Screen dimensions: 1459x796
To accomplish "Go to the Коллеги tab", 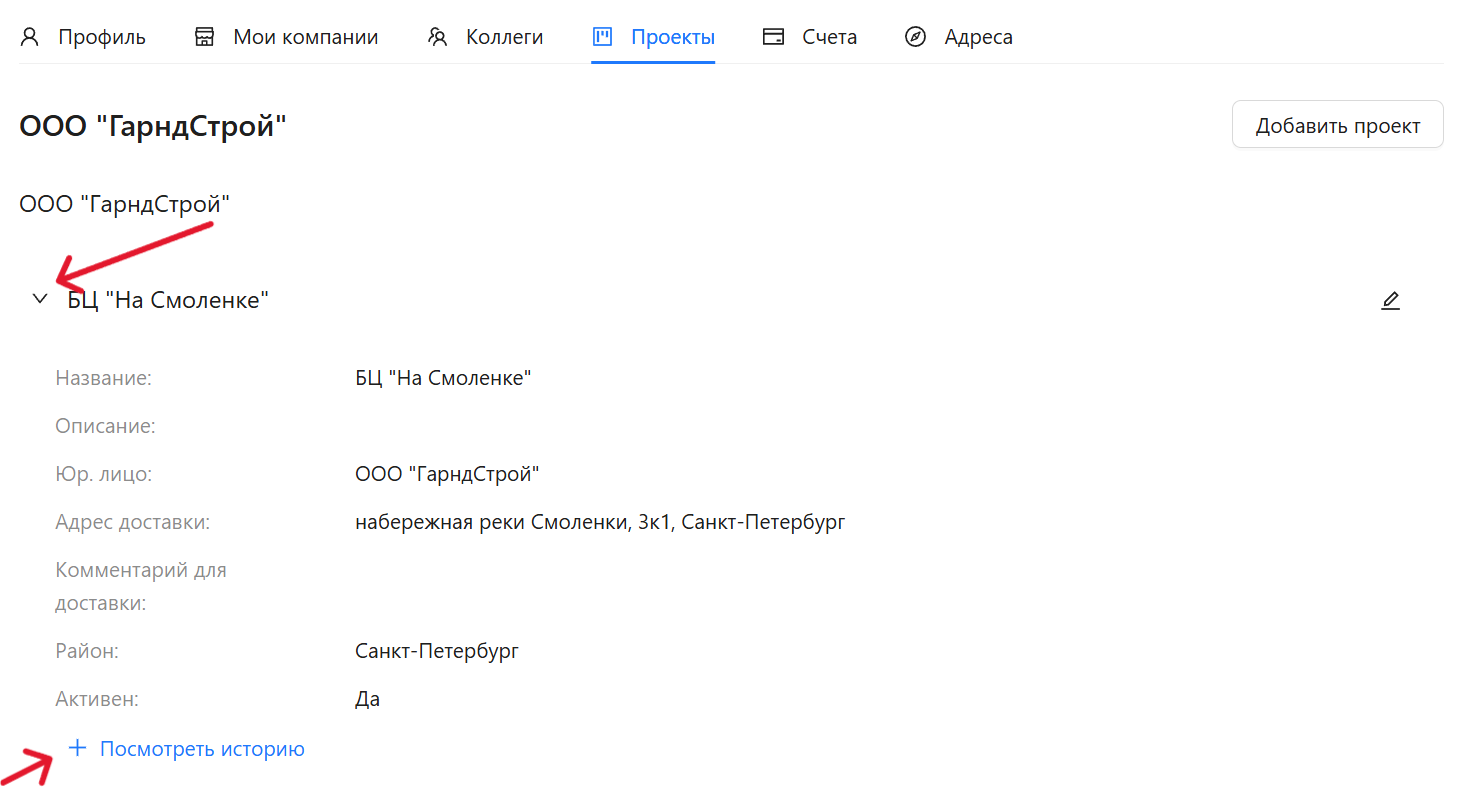I will [x=485, y=37].
